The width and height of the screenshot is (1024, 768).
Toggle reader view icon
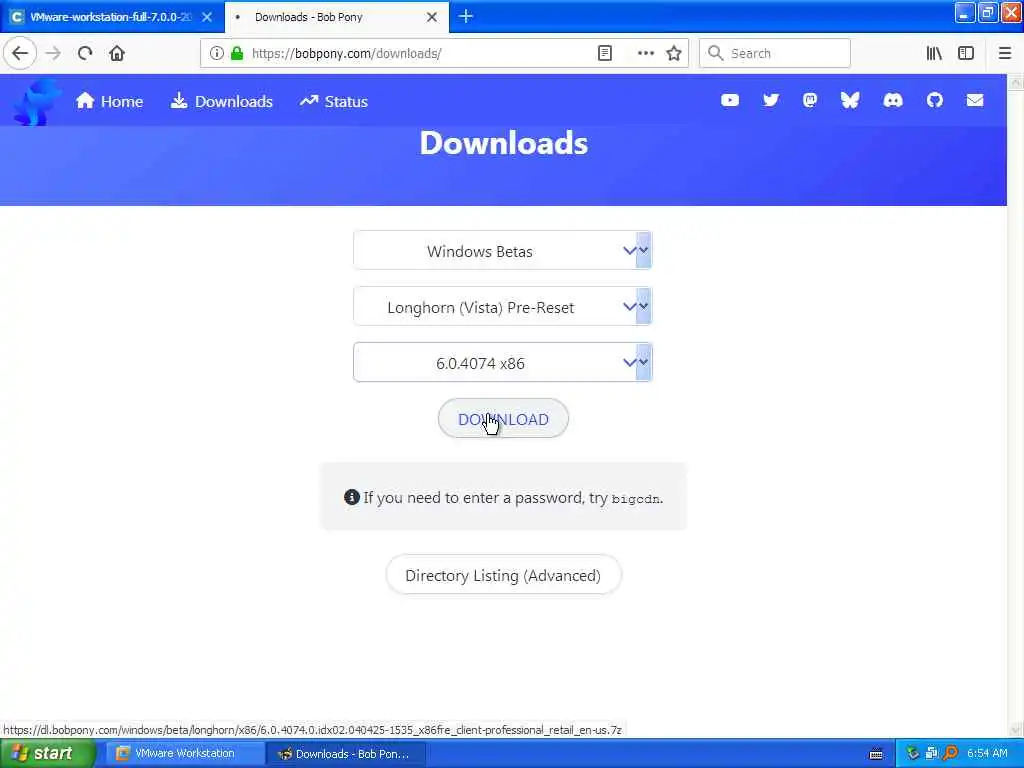tap(605, 54)
